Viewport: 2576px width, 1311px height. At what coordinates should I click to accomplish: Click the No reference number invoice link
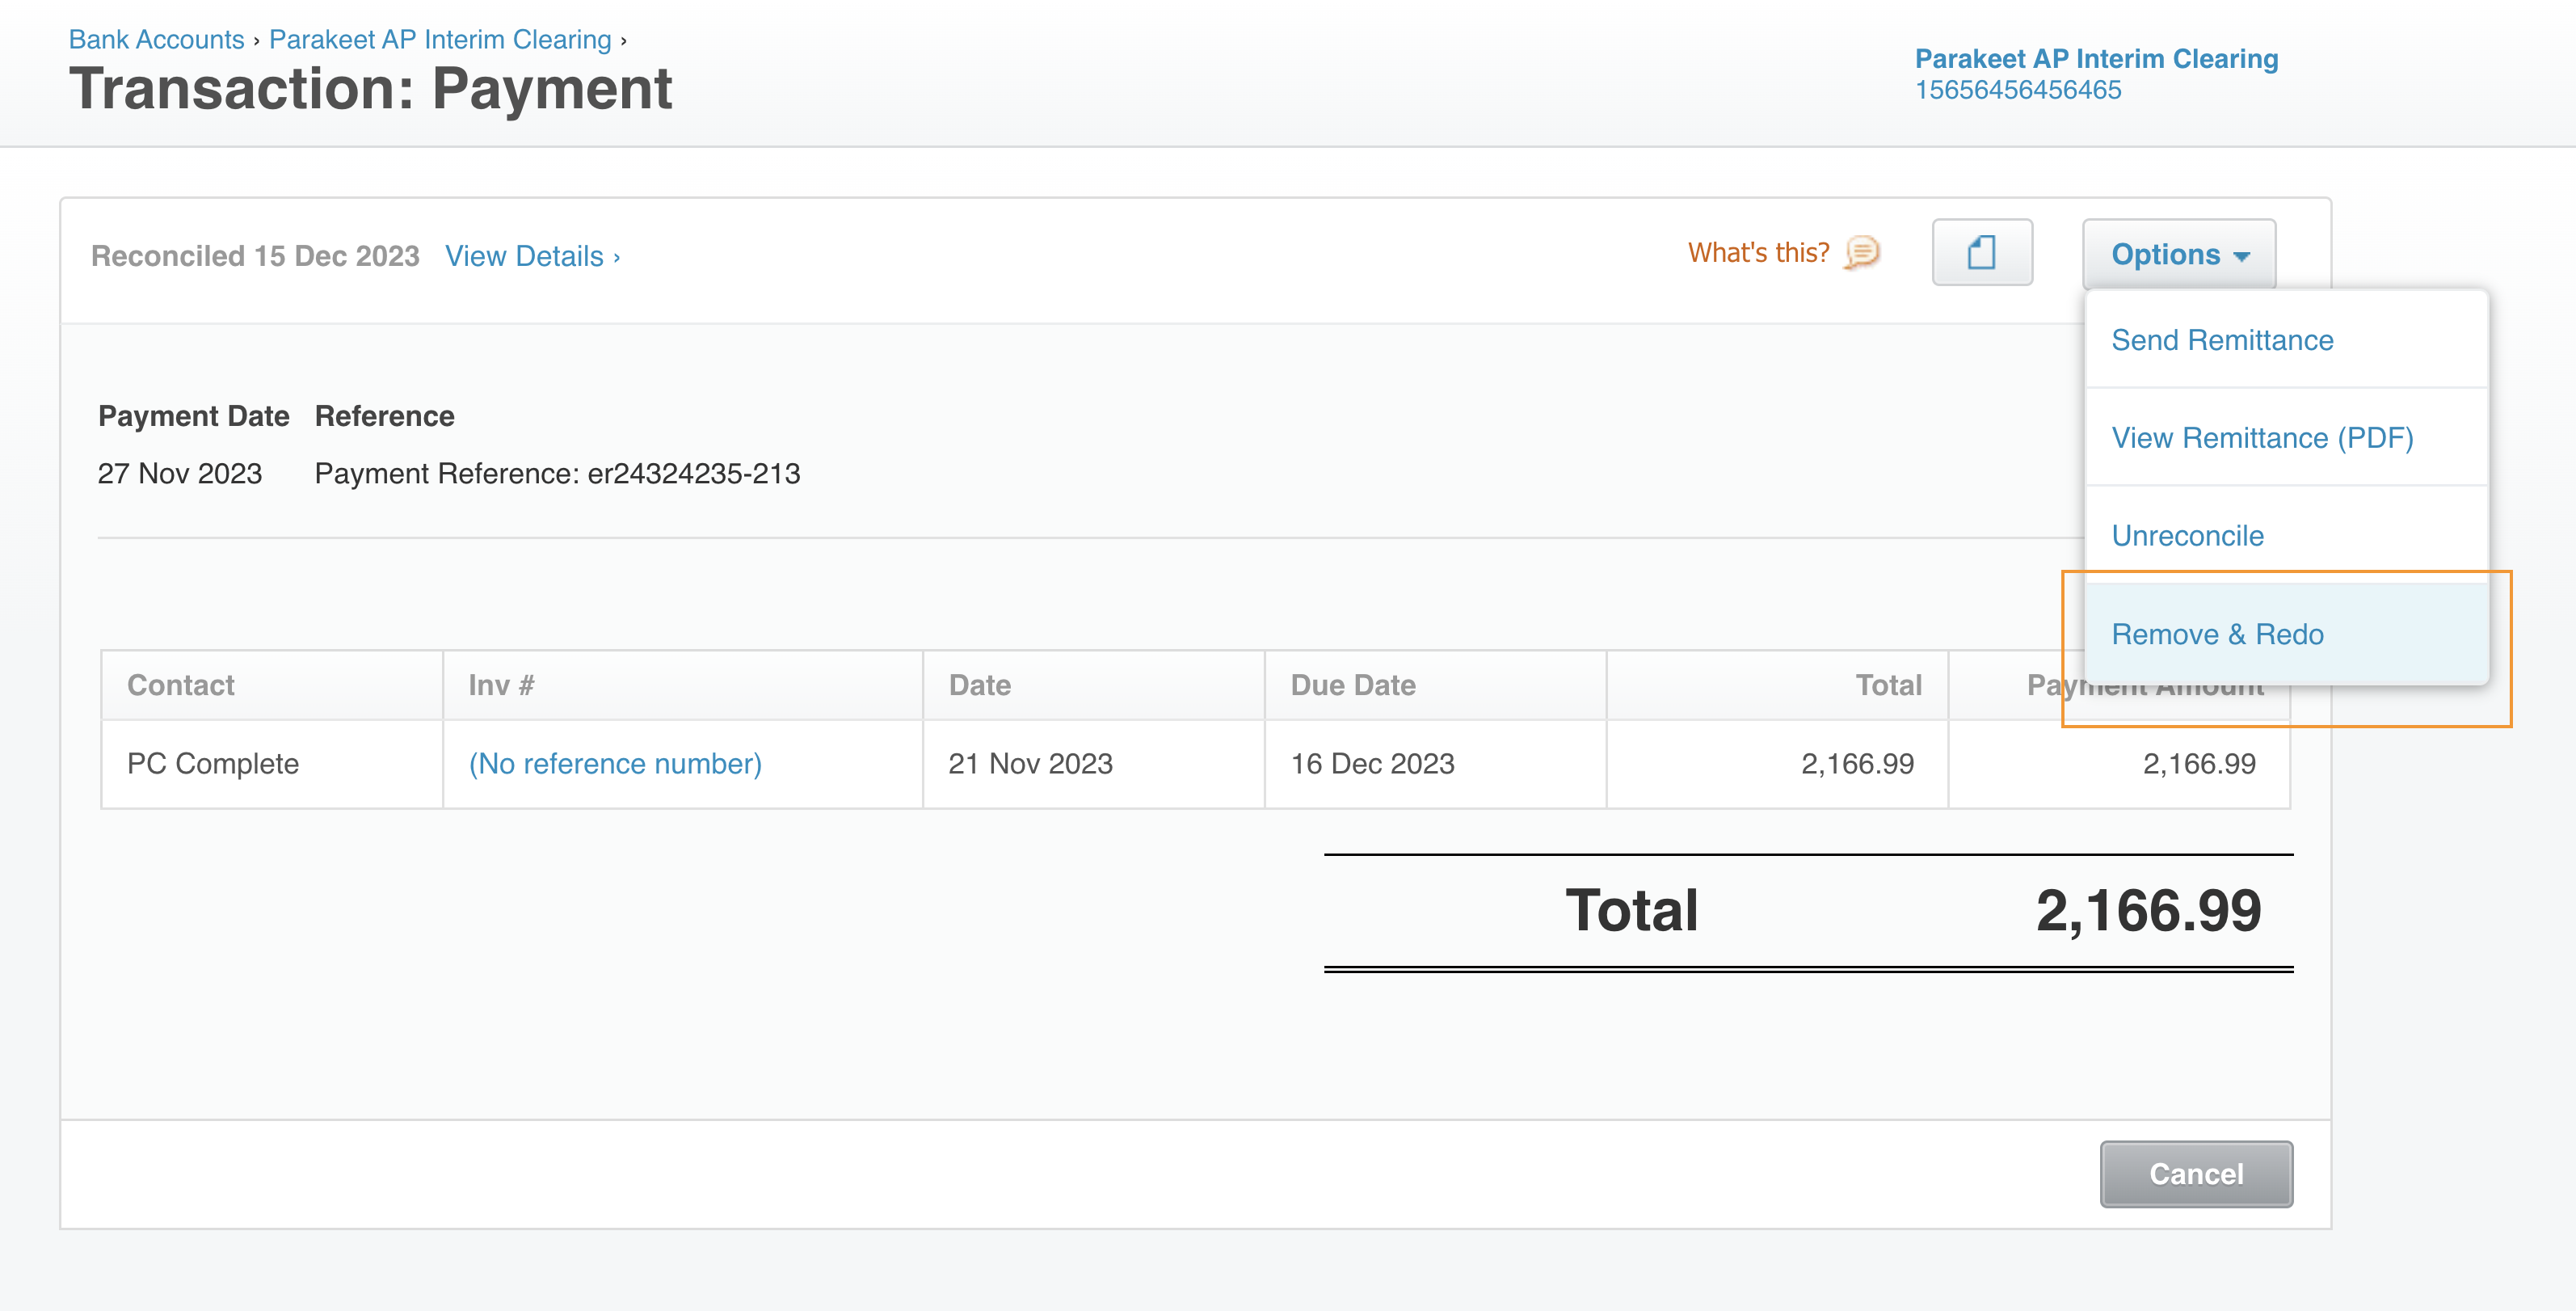pyautogui.click(x=615, y=764)
